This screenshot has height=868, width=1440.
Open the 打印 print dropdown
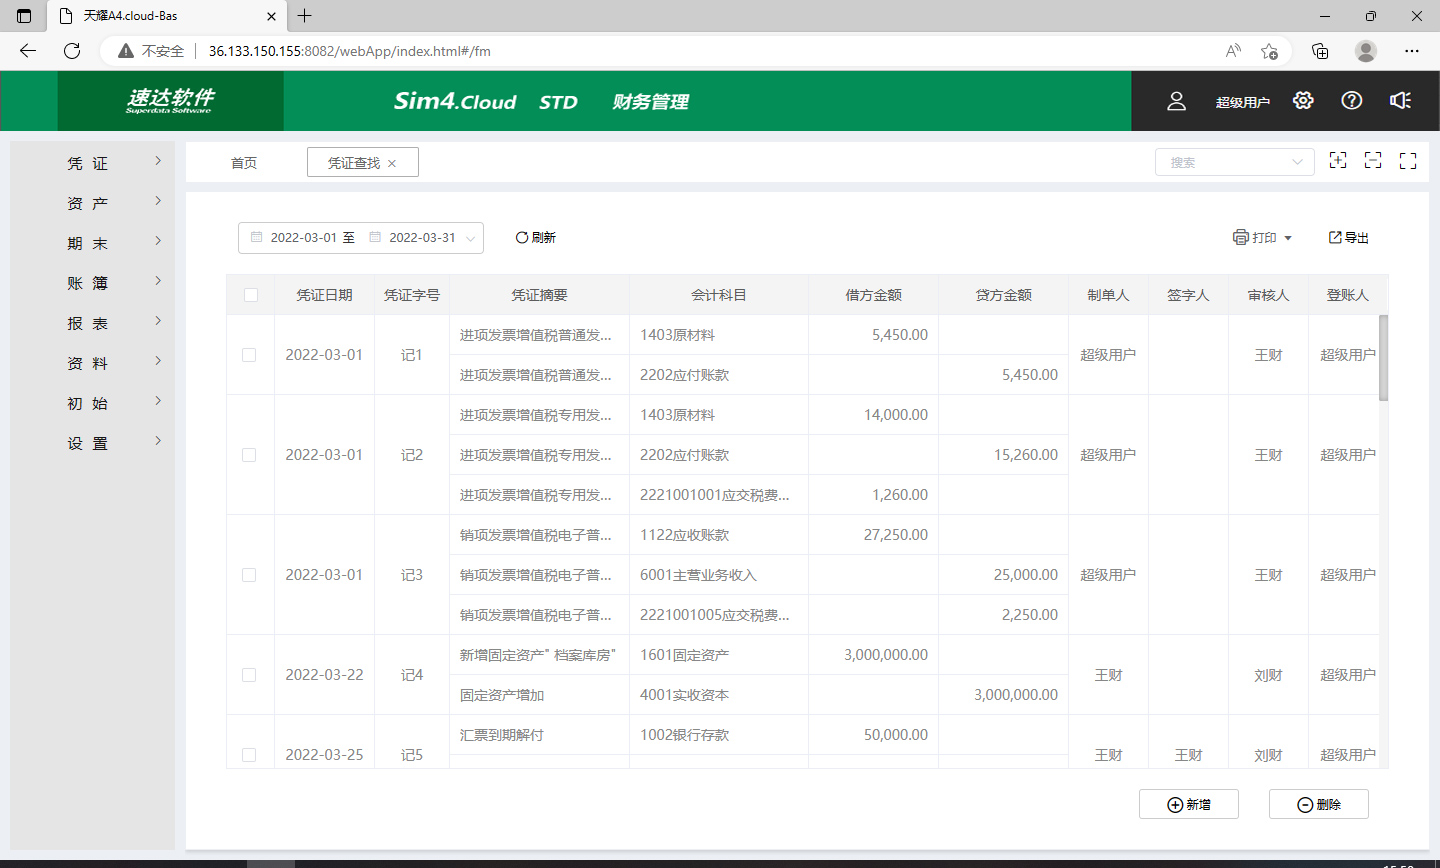click(1263, 238)
